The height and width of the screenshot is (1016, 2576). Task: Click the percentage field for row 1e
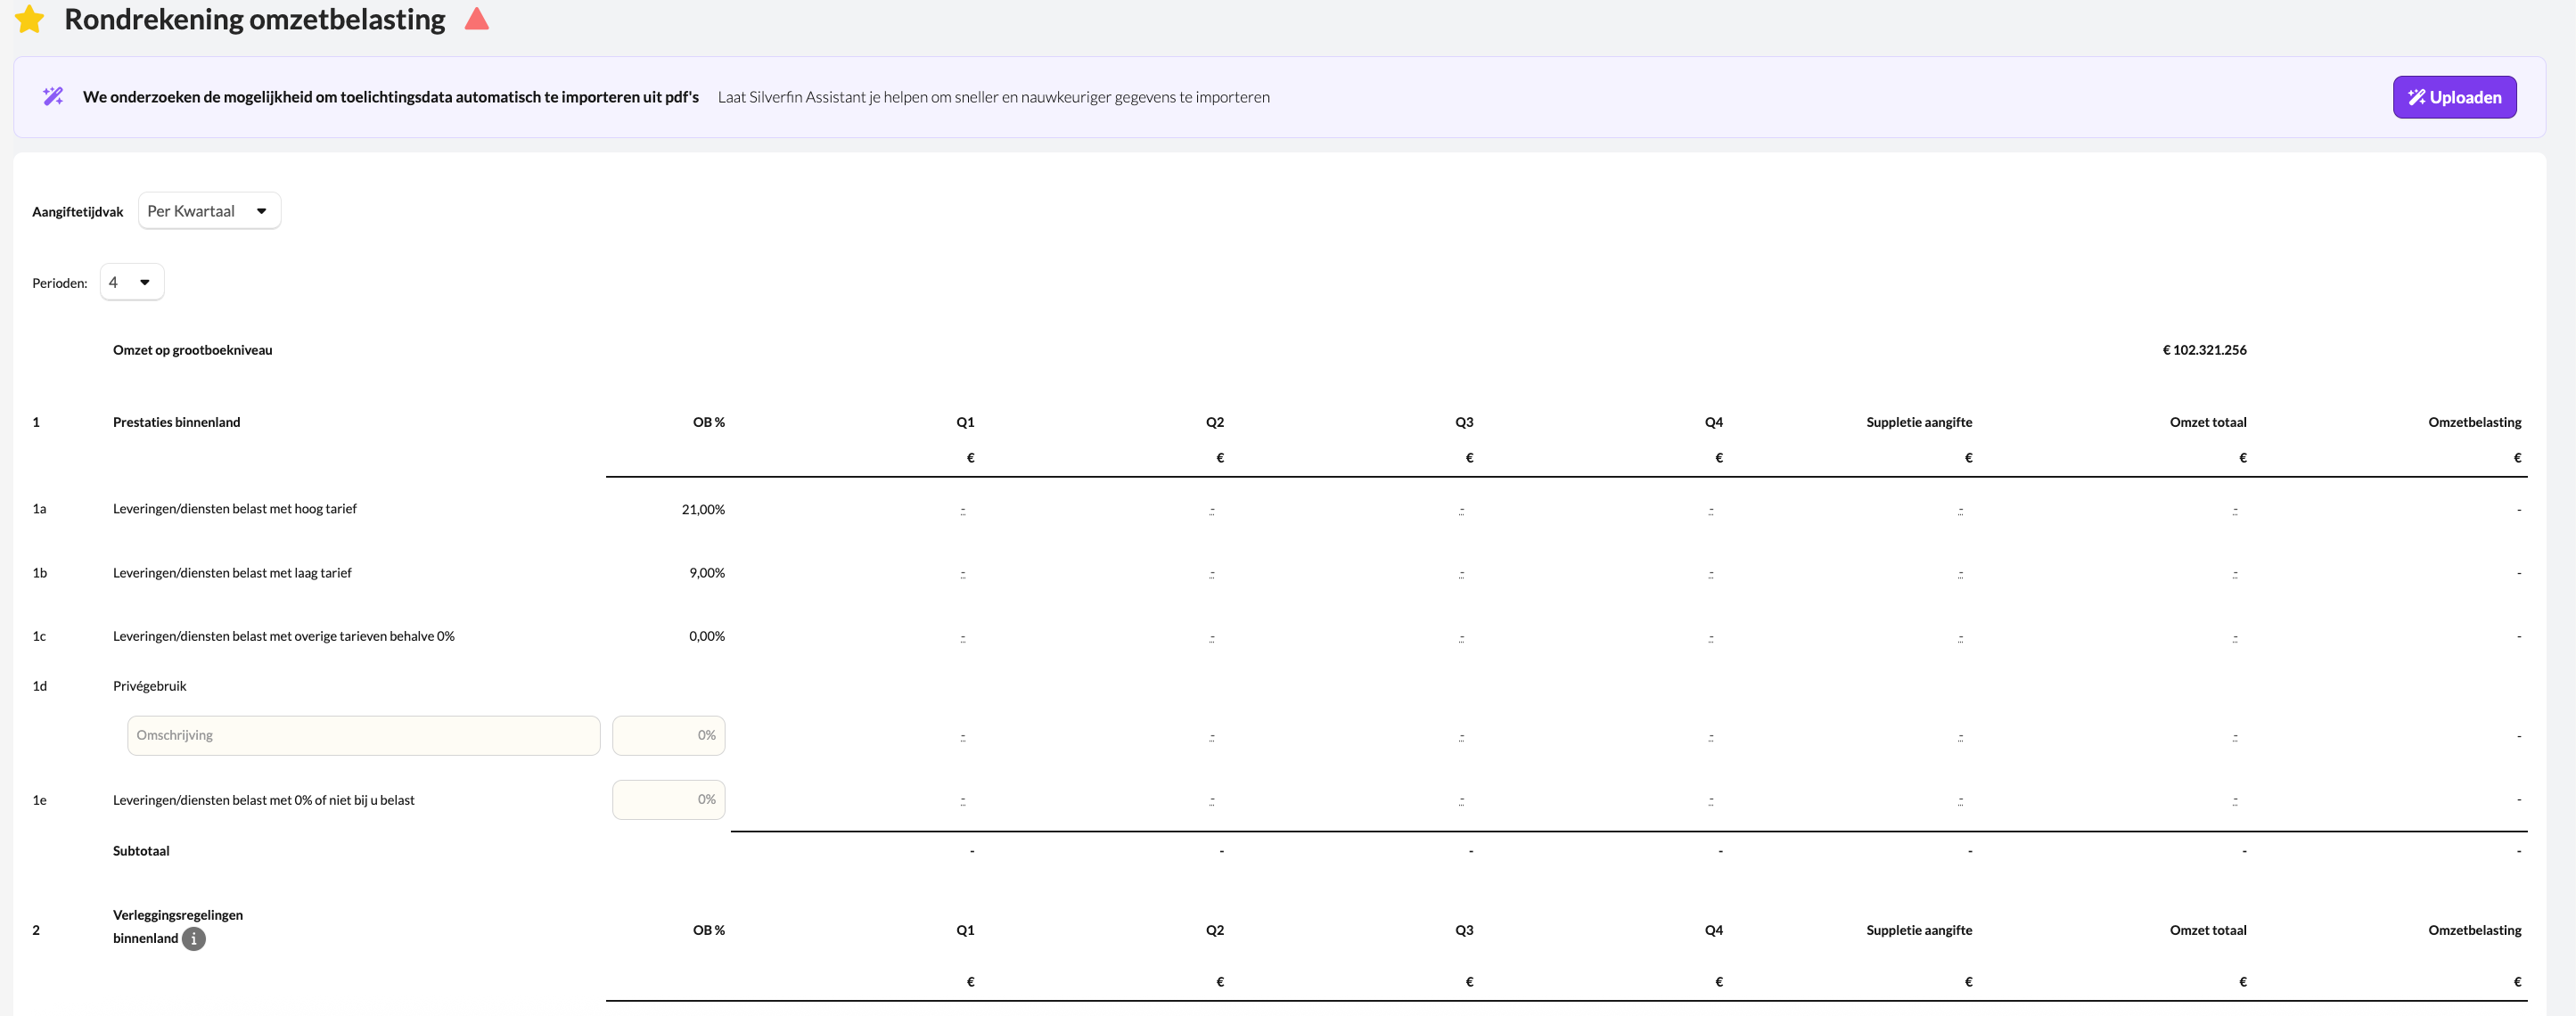(668, 800)
